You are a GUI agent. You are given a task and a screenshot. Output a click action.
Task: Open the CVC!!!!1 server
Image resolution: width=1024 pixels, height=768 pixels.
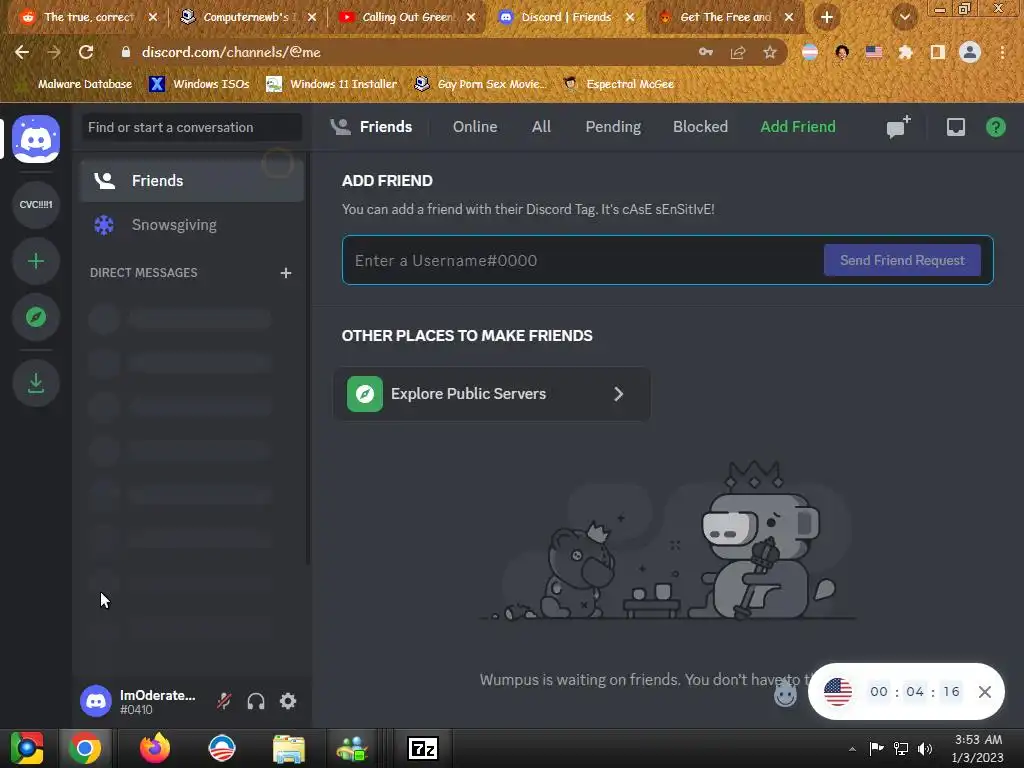tap(36, 204)
